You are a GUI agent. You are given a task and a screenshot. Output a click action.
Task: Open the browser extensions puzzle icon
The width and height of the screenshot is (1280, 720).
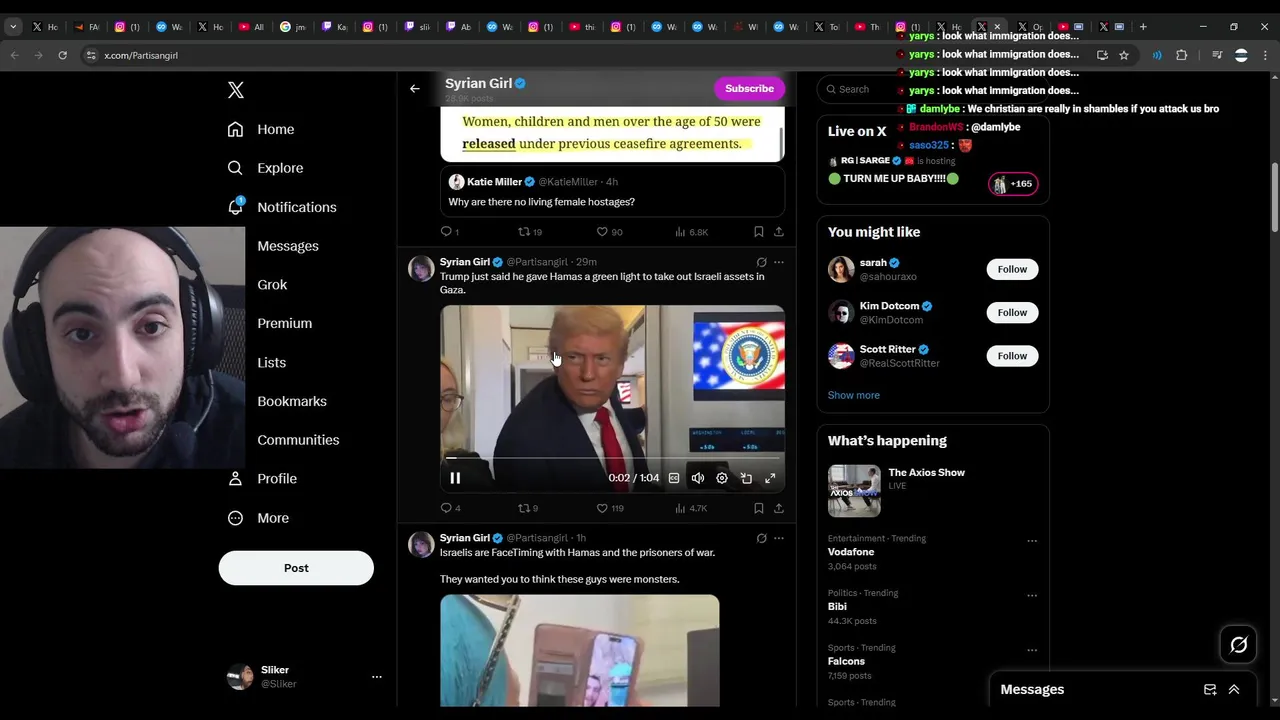coord(1181,55)
